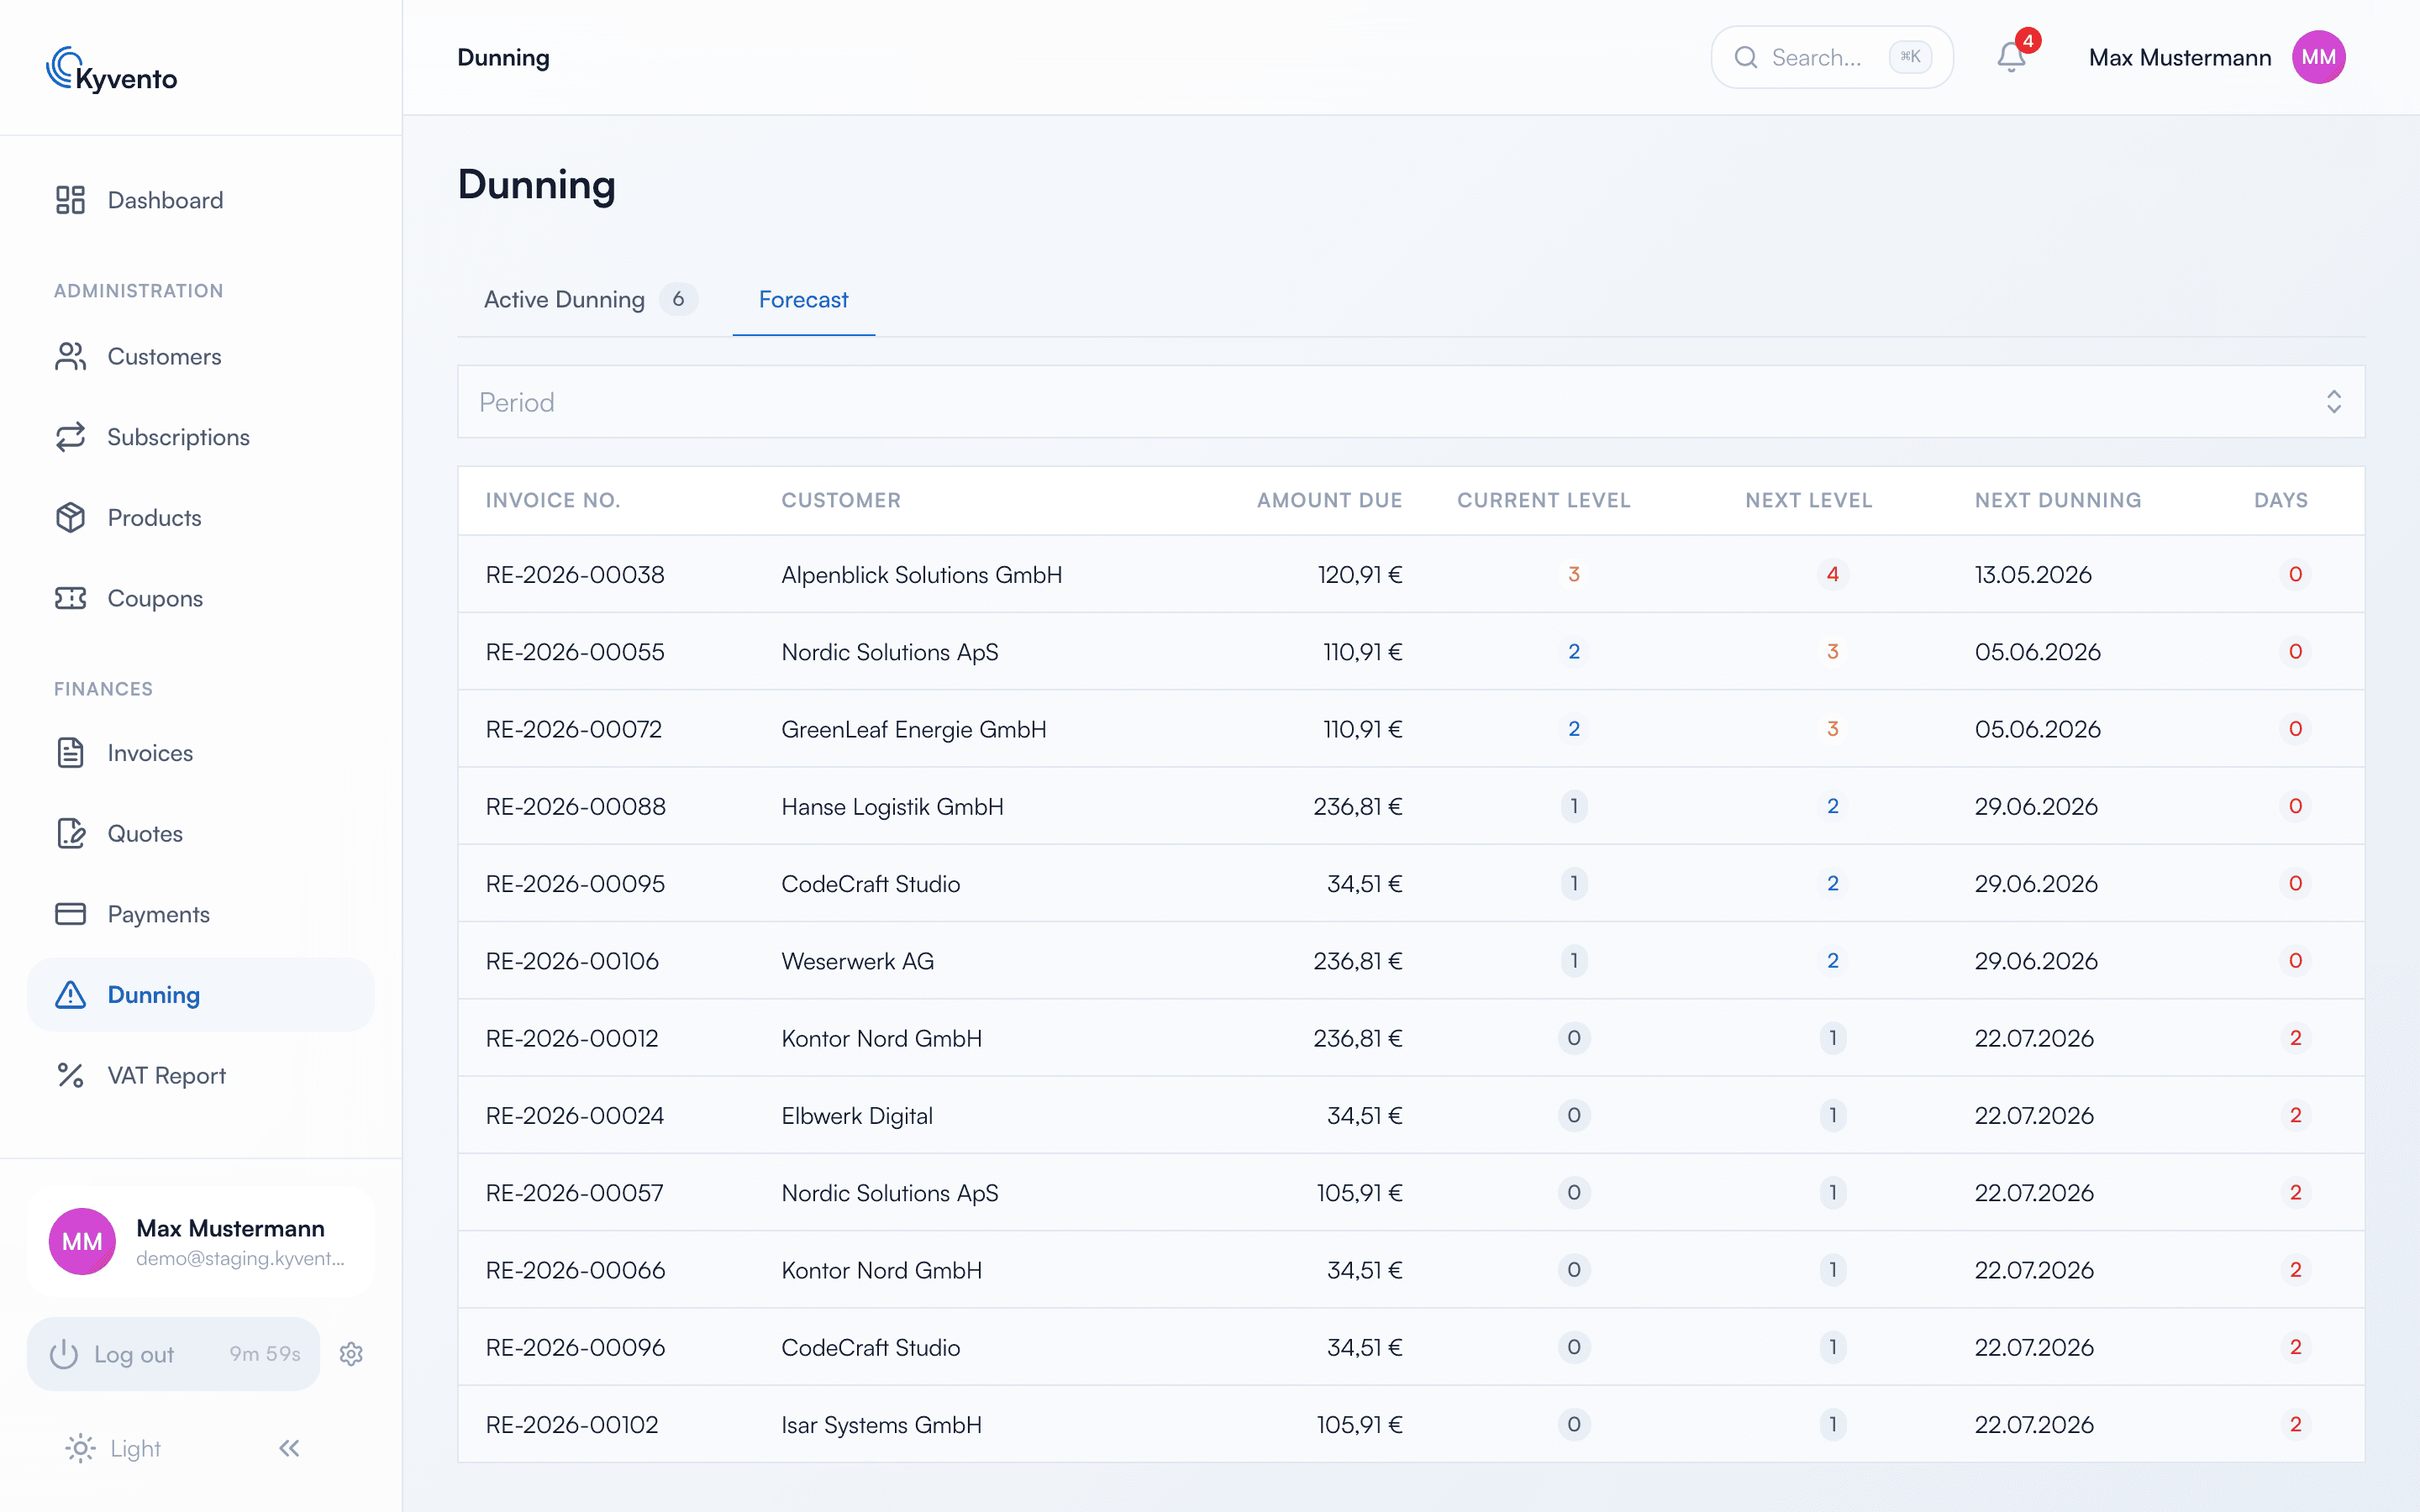Switch to Active Dunning tab

589,299
